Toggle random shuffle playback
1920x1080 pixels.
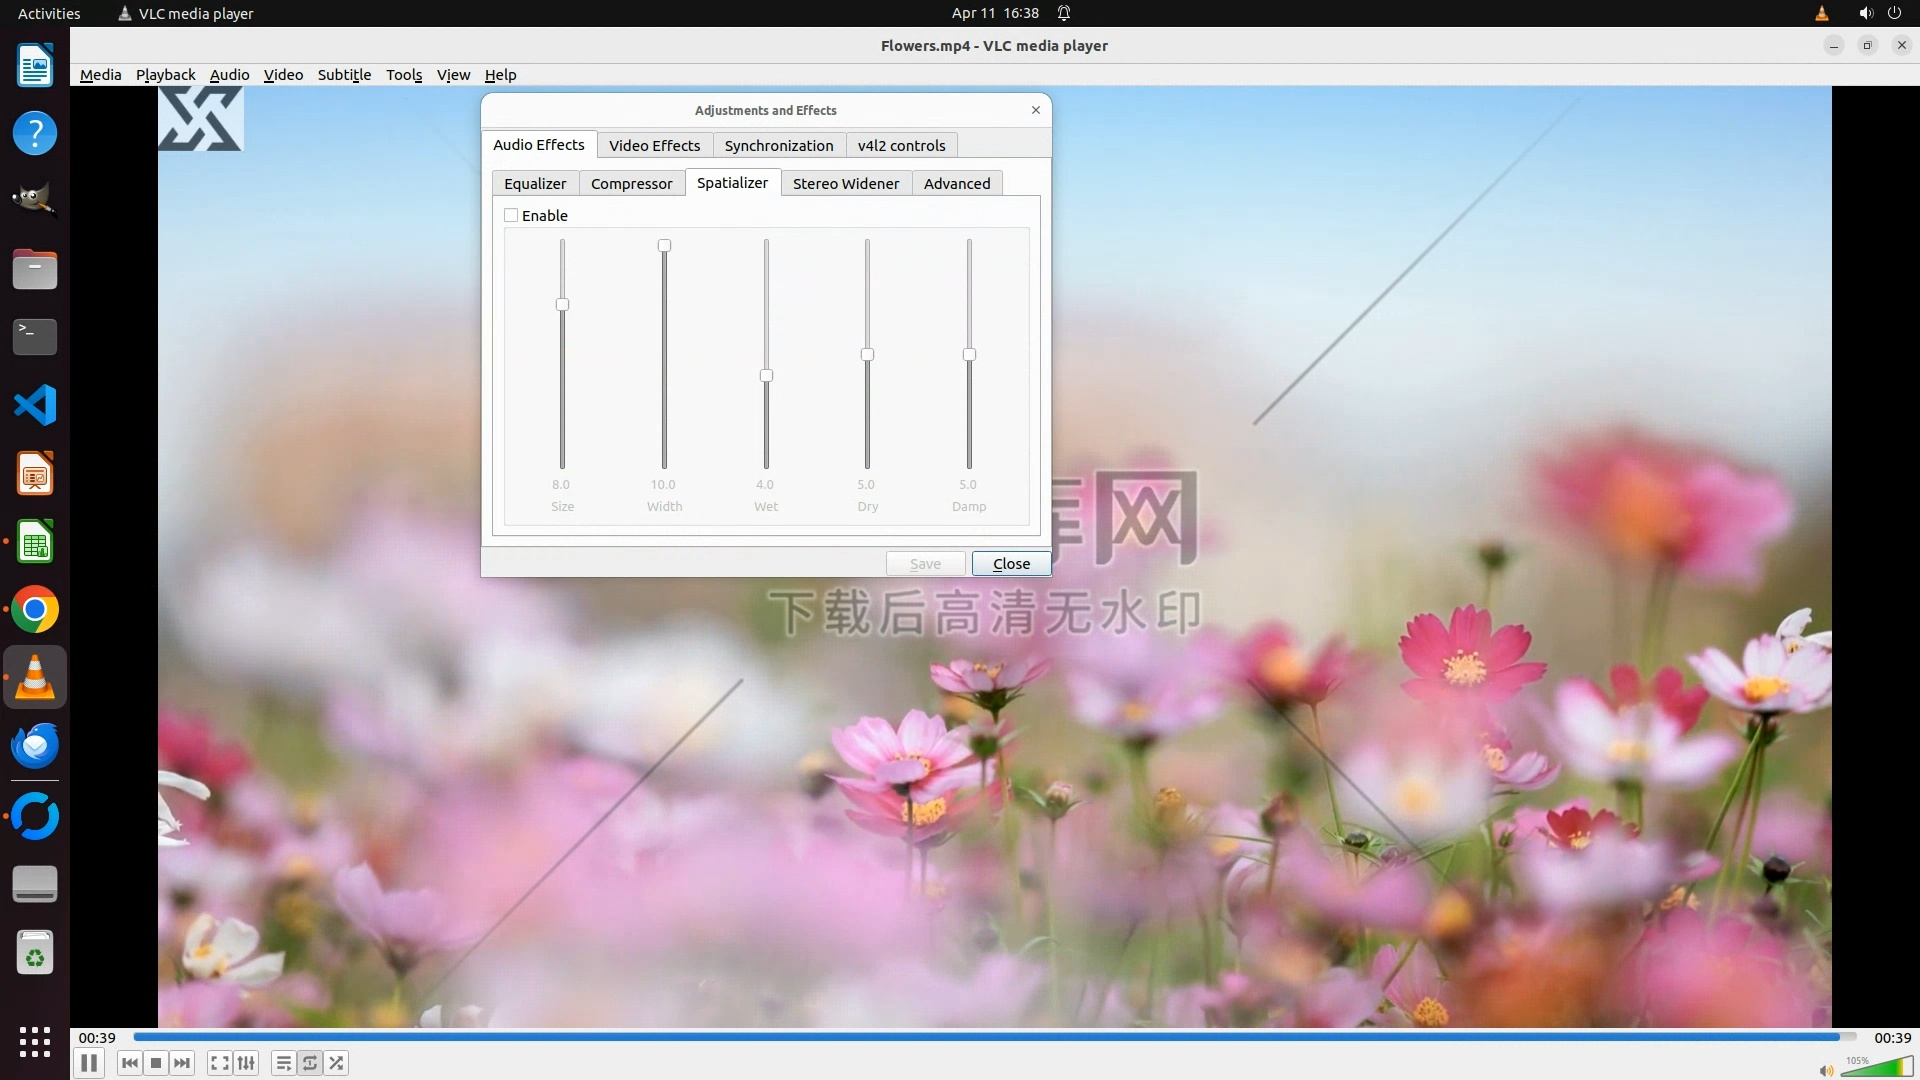click(x=337, y=1063)
